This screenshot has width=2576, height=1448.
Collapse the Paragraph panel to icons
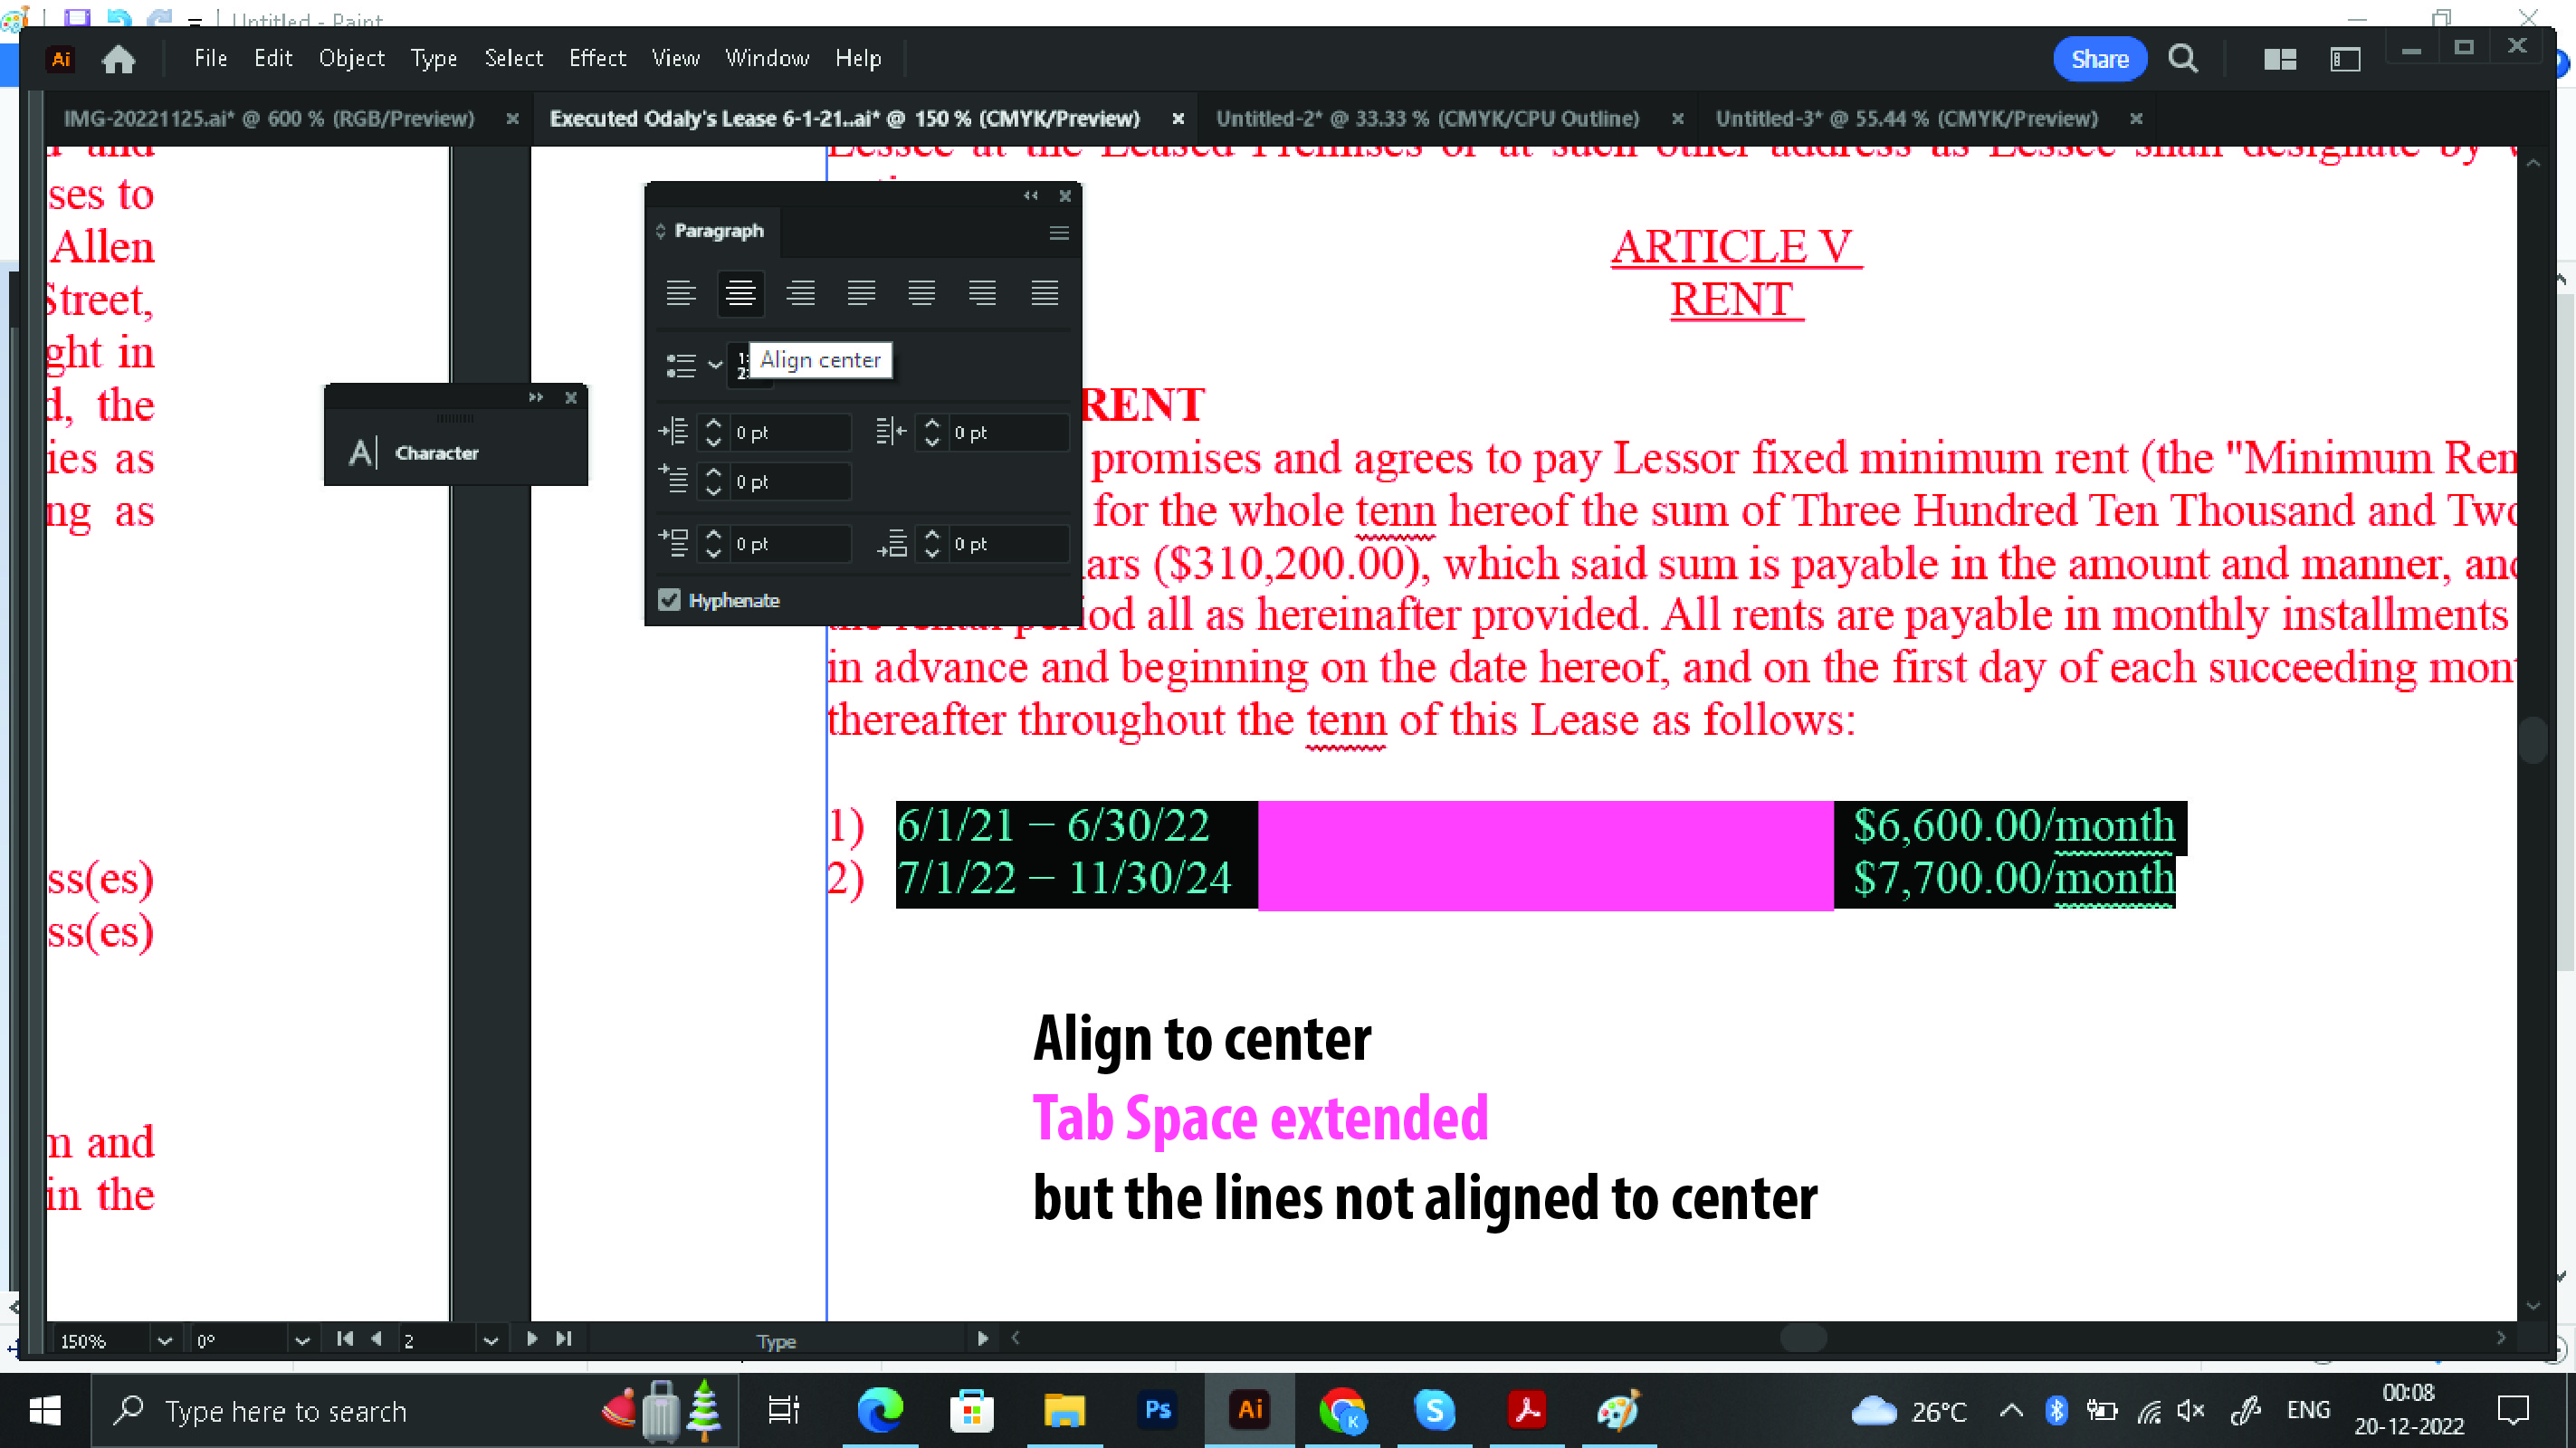point(1031,195)
